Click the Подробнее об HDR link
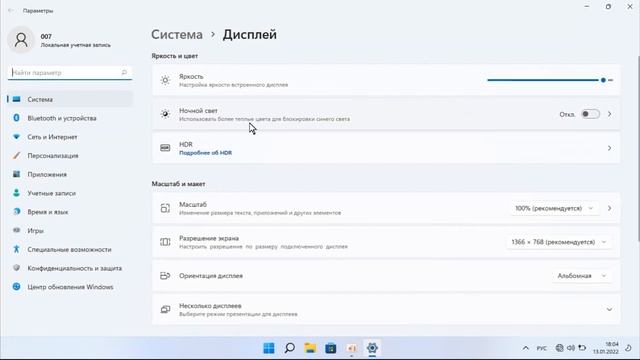This screenshot has width=640, height=360. pyautogui.click(x=205, y=153)
